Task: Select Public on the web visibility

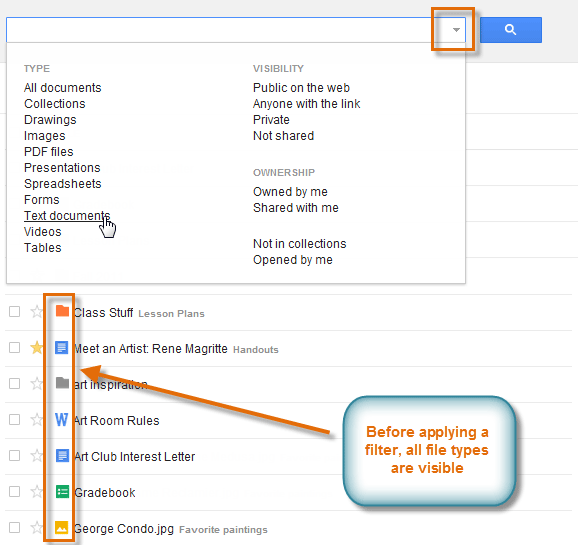Action: 301,88
